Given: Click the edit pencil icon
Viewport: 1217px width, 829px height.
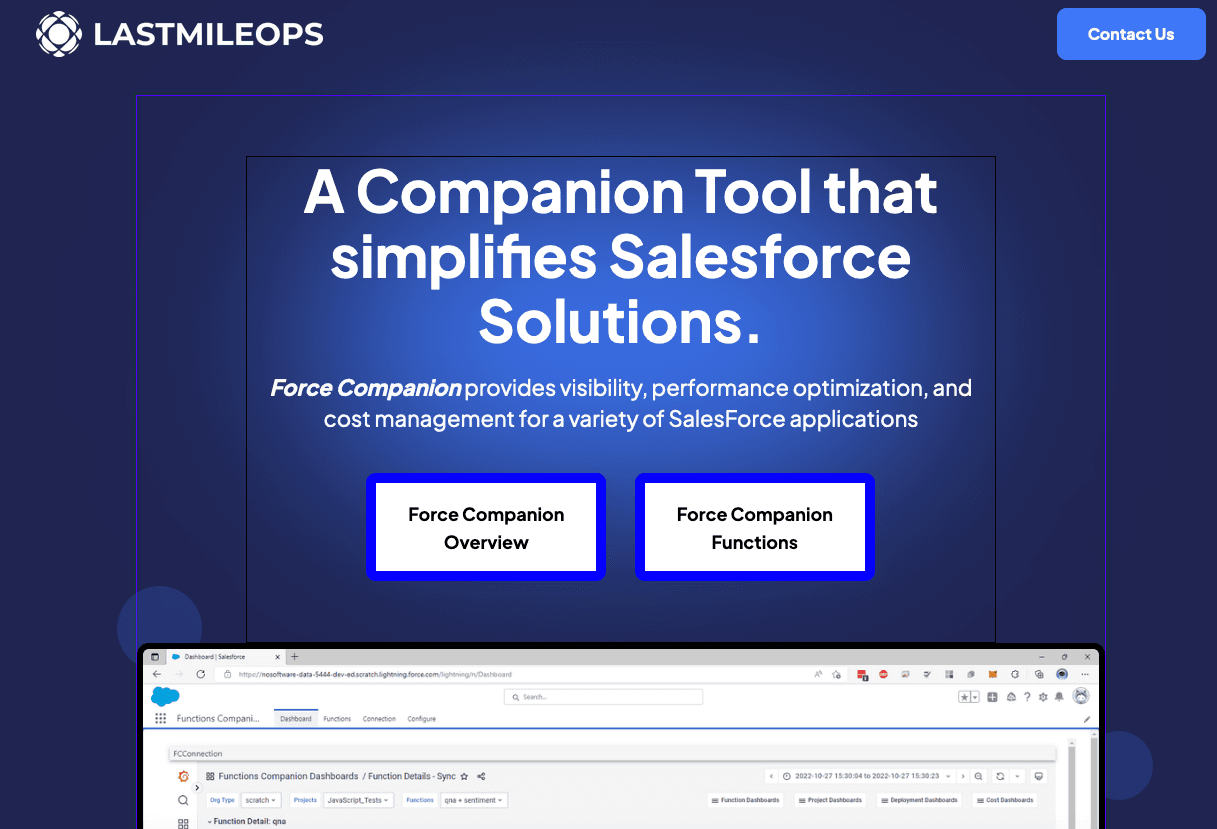Looking at the screenshot, I should pos(1087,719).
